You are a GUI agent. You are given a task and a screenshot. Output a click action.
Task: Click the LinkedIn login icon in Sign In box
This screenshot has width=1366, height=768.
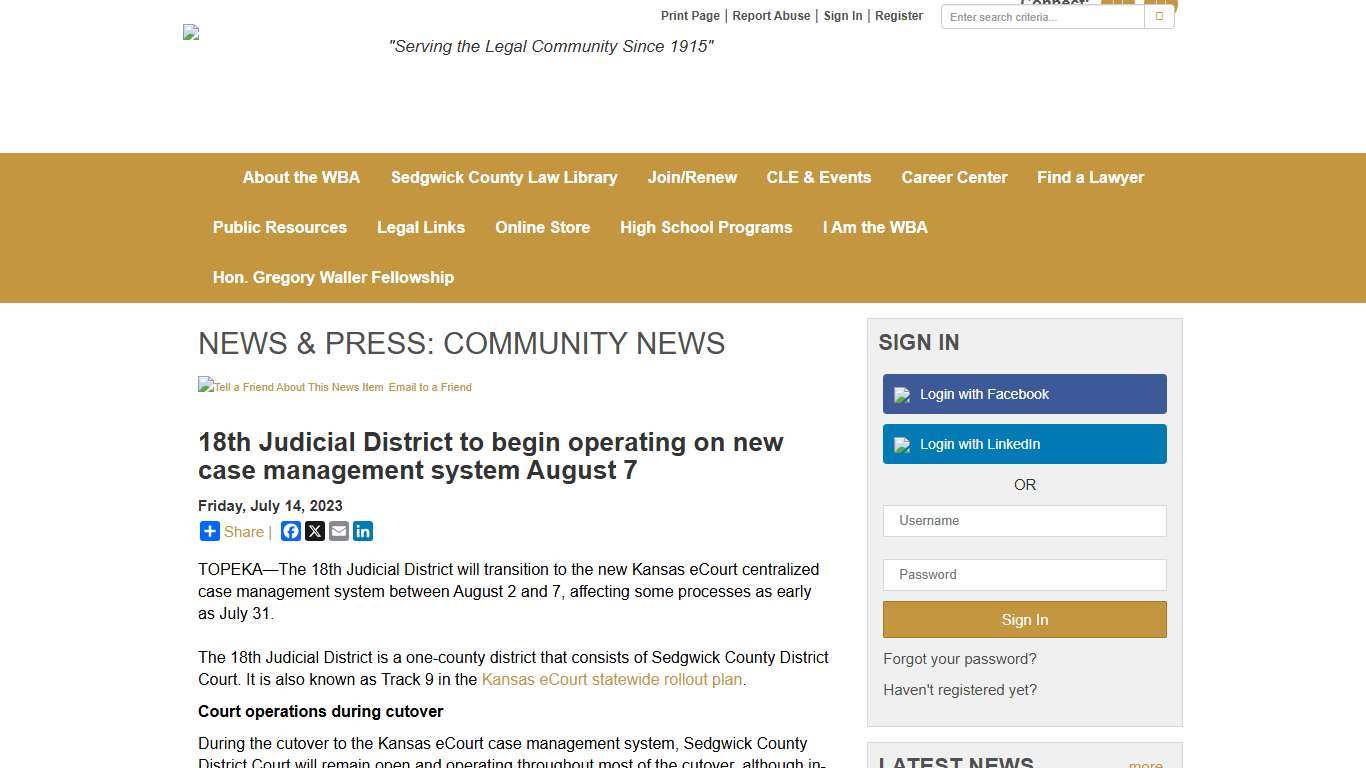(899, 444)
